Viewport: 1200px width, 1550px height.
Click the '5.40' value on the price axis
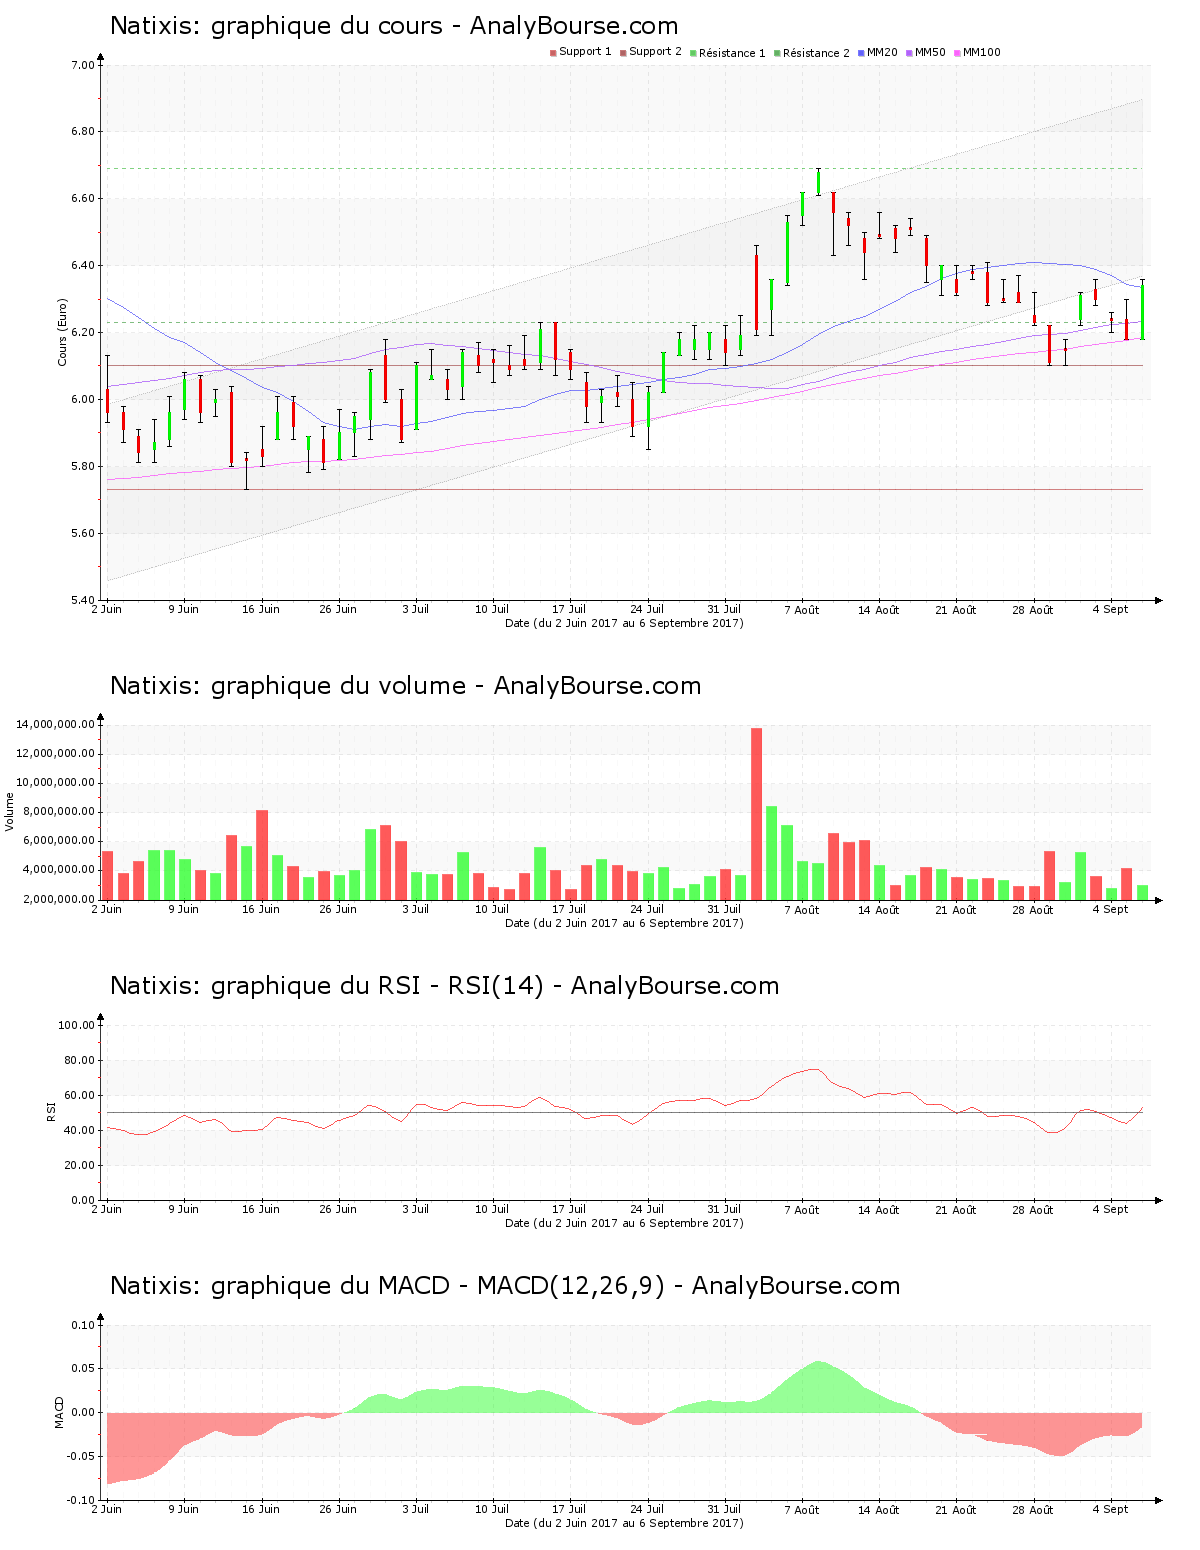83,600
